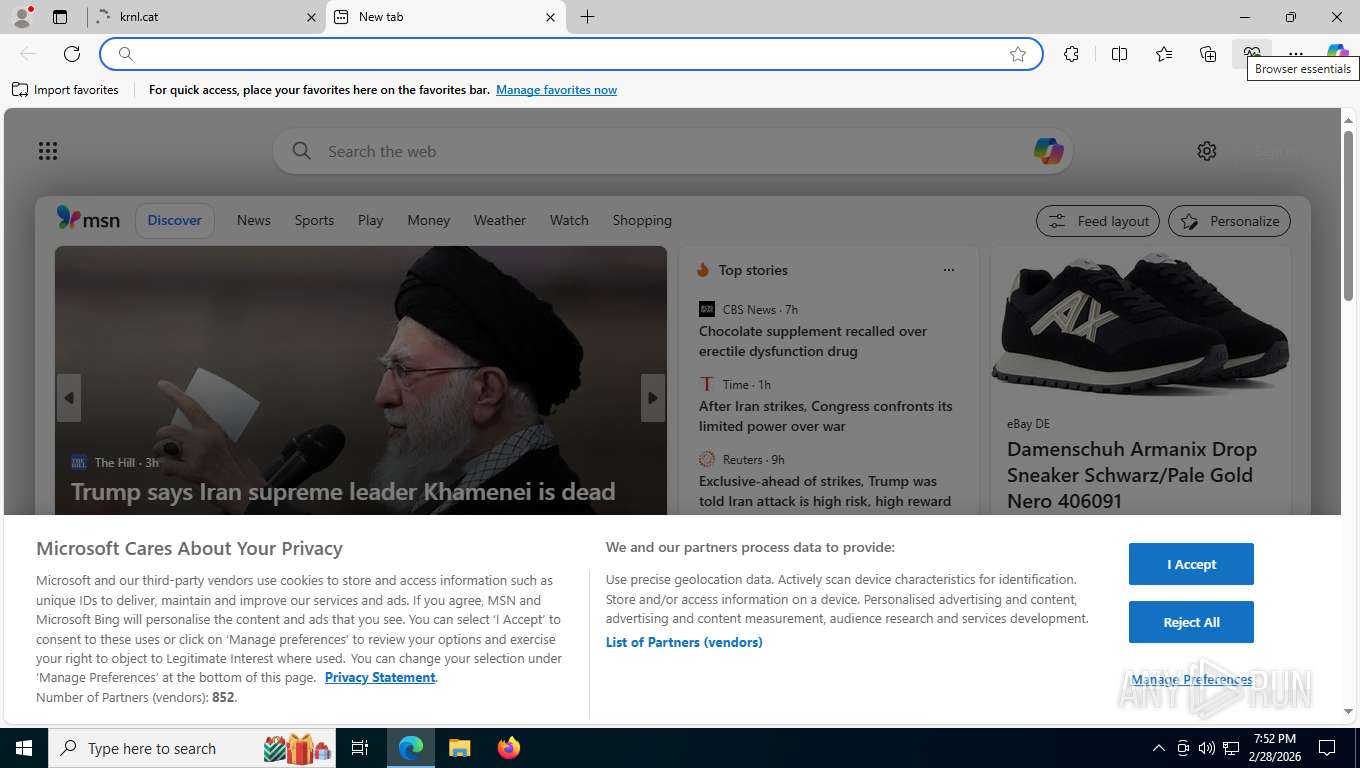
Task: Open Top stories more options menu
Action: (x=949, y=270)
